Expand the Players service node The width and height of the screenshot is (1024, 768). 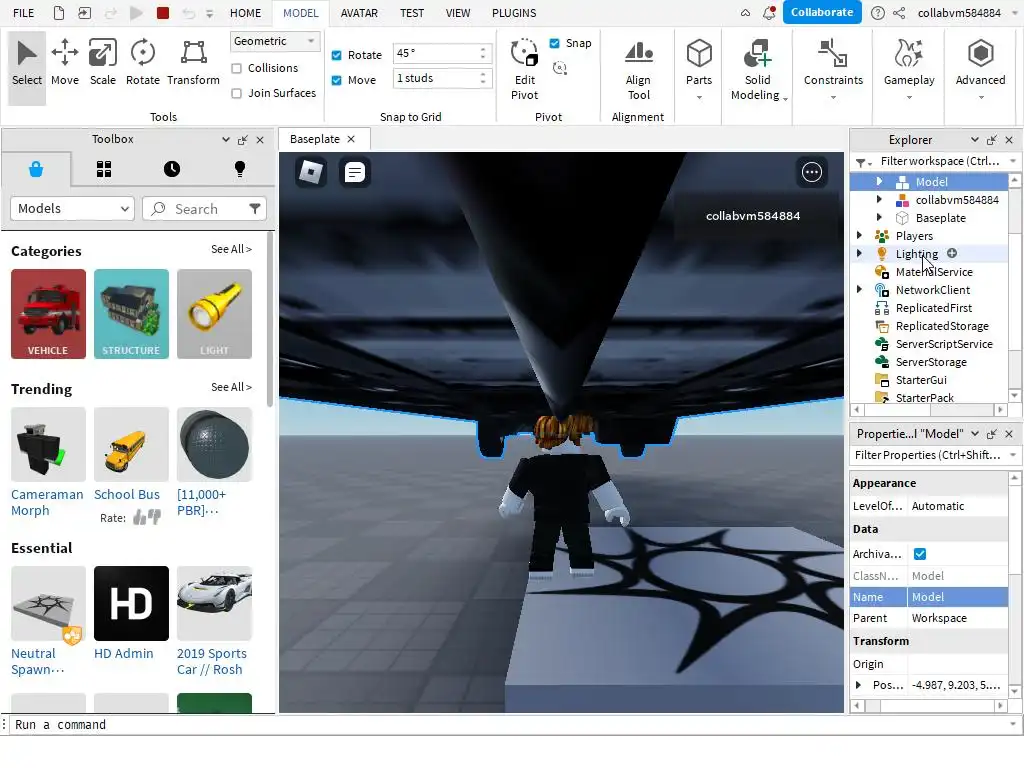859,235
